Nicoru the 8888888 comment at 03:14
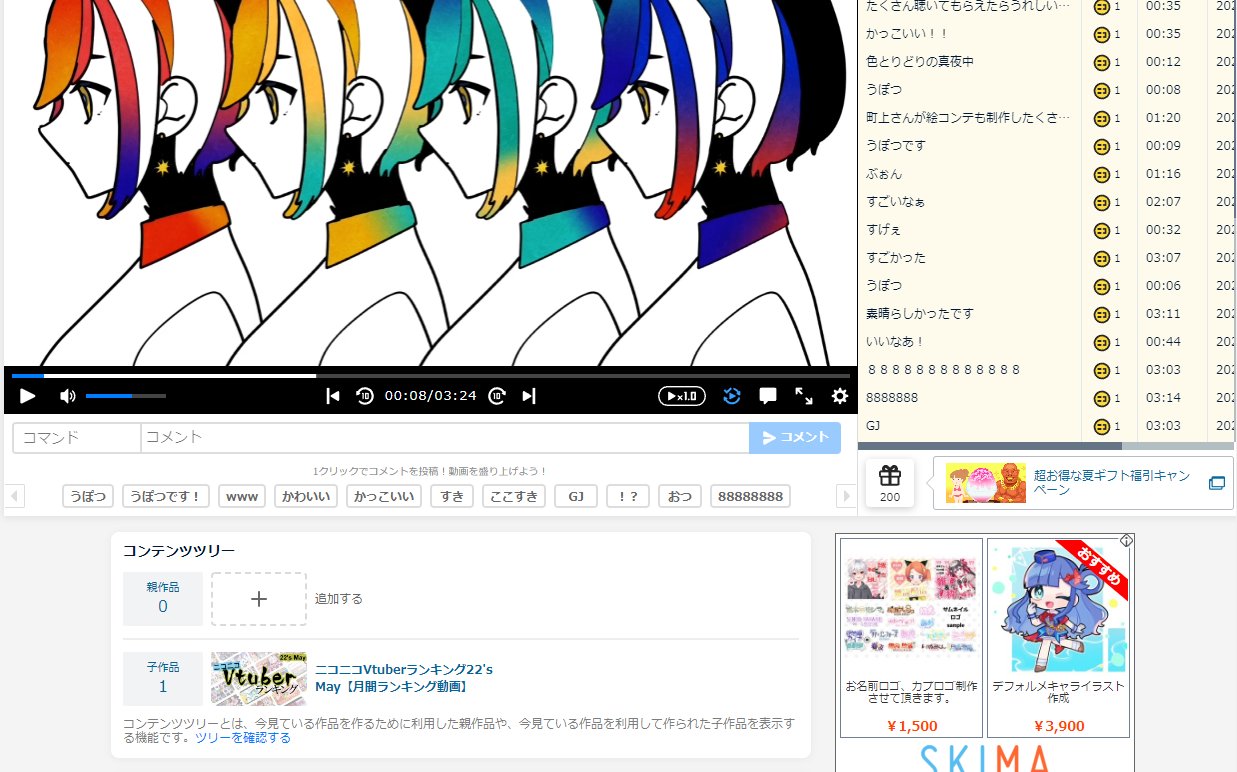The width and height of the screenshot is (1237, 772). pyautogui.click(x=1101, y=398)
